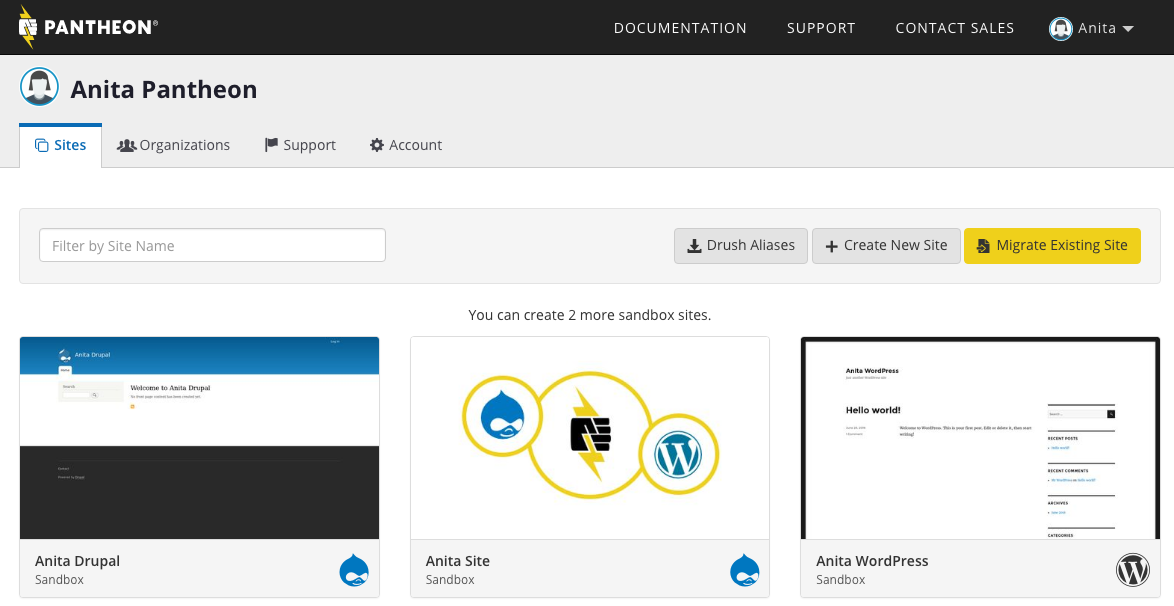This screenshot has width=1174, height=606.
Task: Click Contact Sales in top navigation
Action: point(954,28)
